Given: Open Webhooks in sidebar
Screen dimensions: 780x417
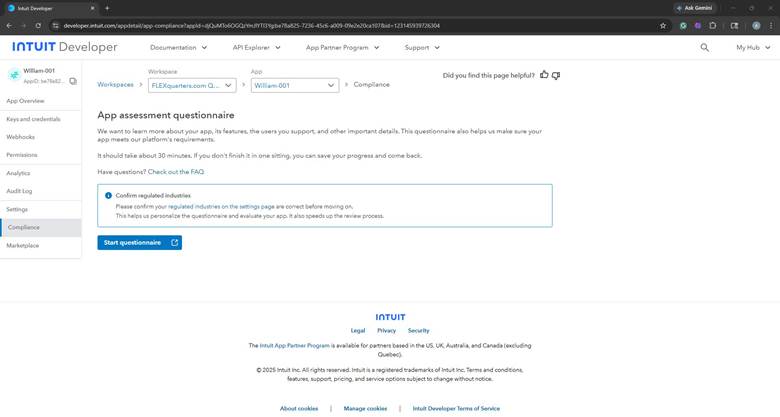Looking at the screenshot, I should coord(20,137).
